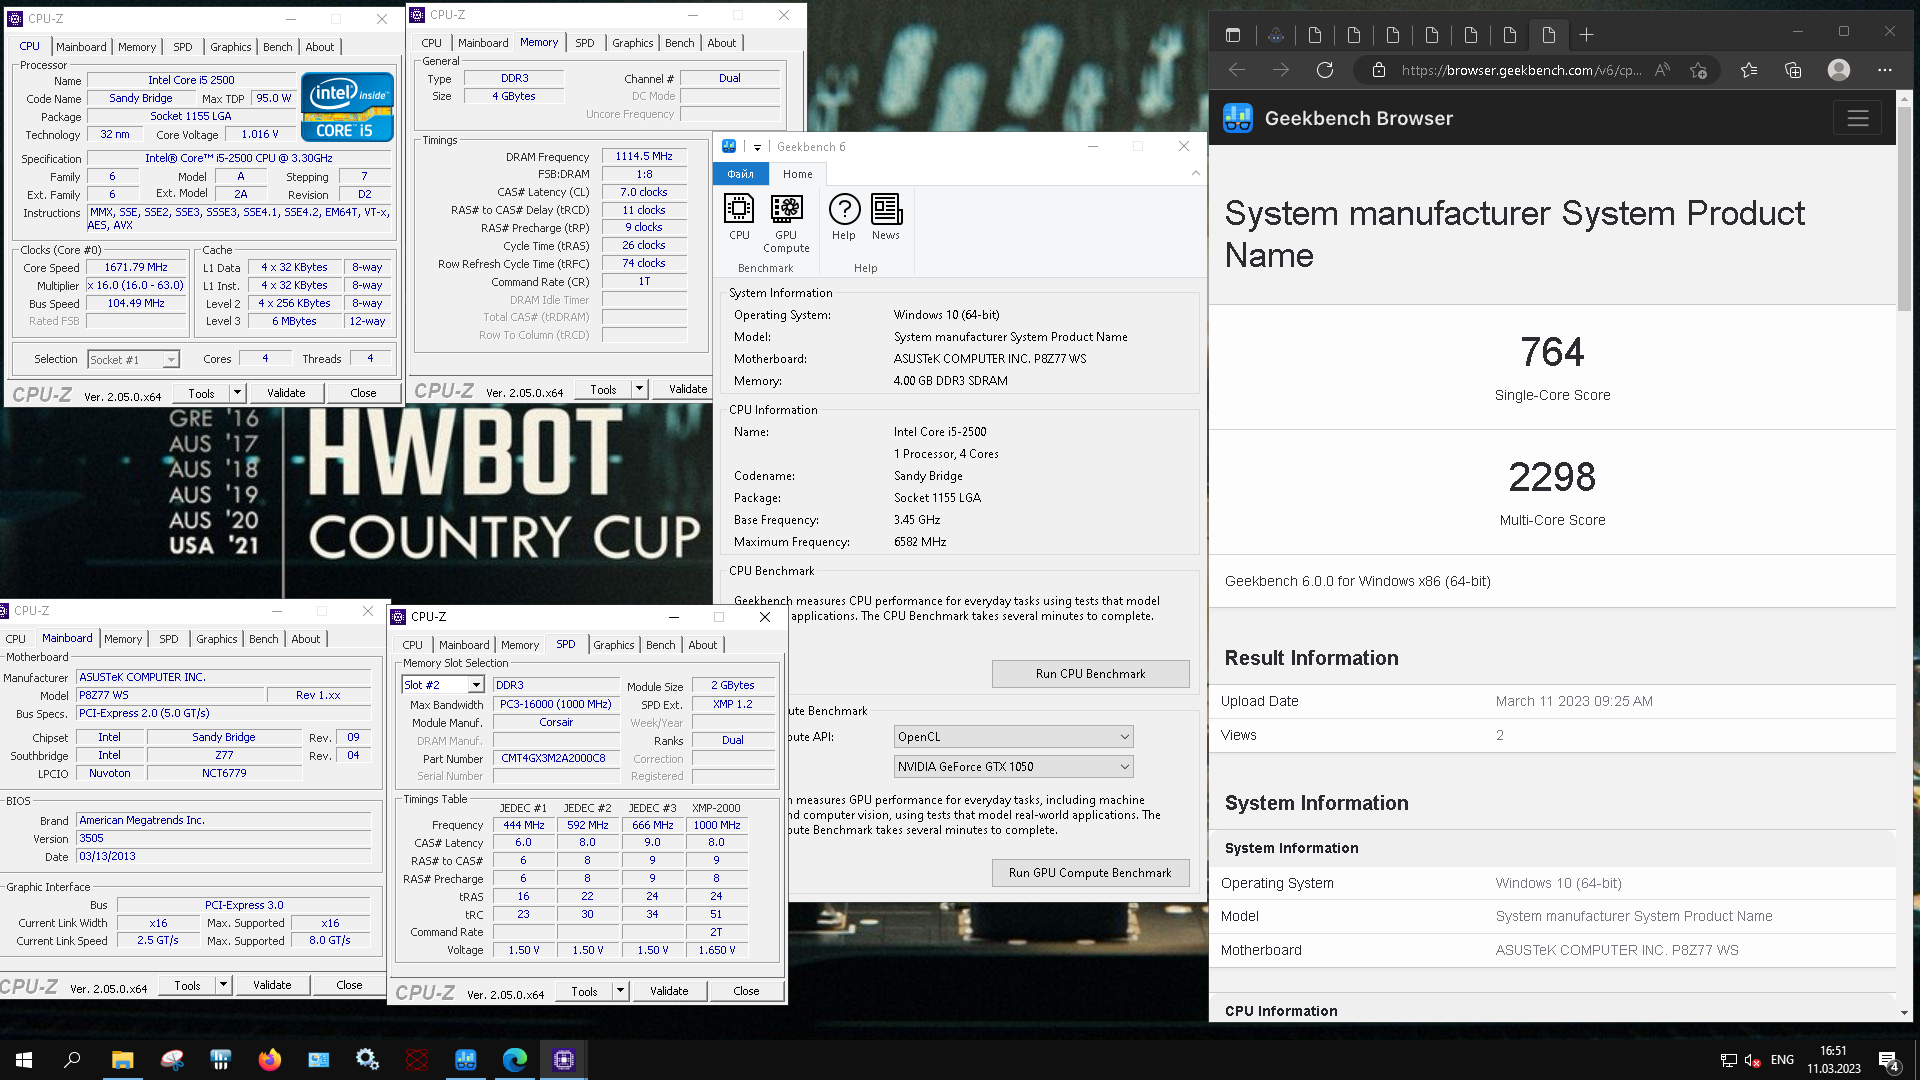Screen dimensions: 1920x1080
Task: Select SPD tab in Memory CPU-Z window
Action: point(585,43)
